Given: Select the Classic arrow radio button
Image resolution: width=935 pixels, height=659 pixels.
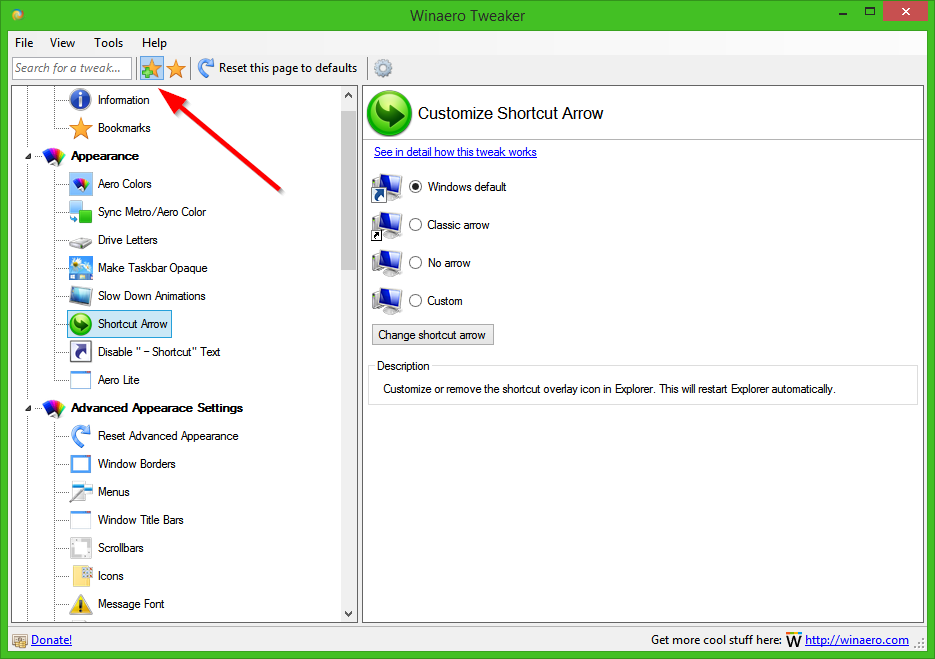Looking at the screenshot, I should 416,225.
